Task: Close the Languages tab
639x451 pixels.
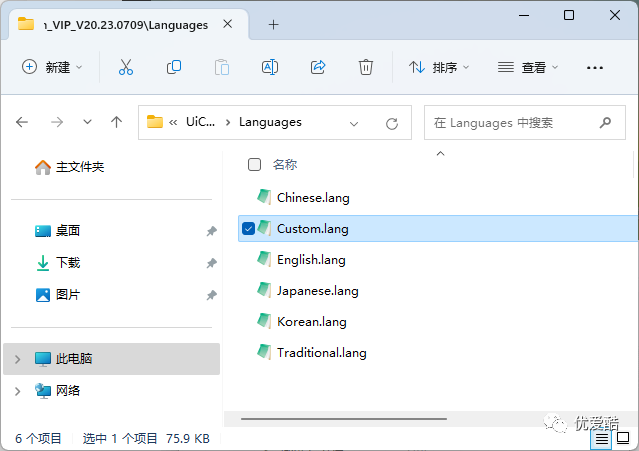Action: pos(228,24)
